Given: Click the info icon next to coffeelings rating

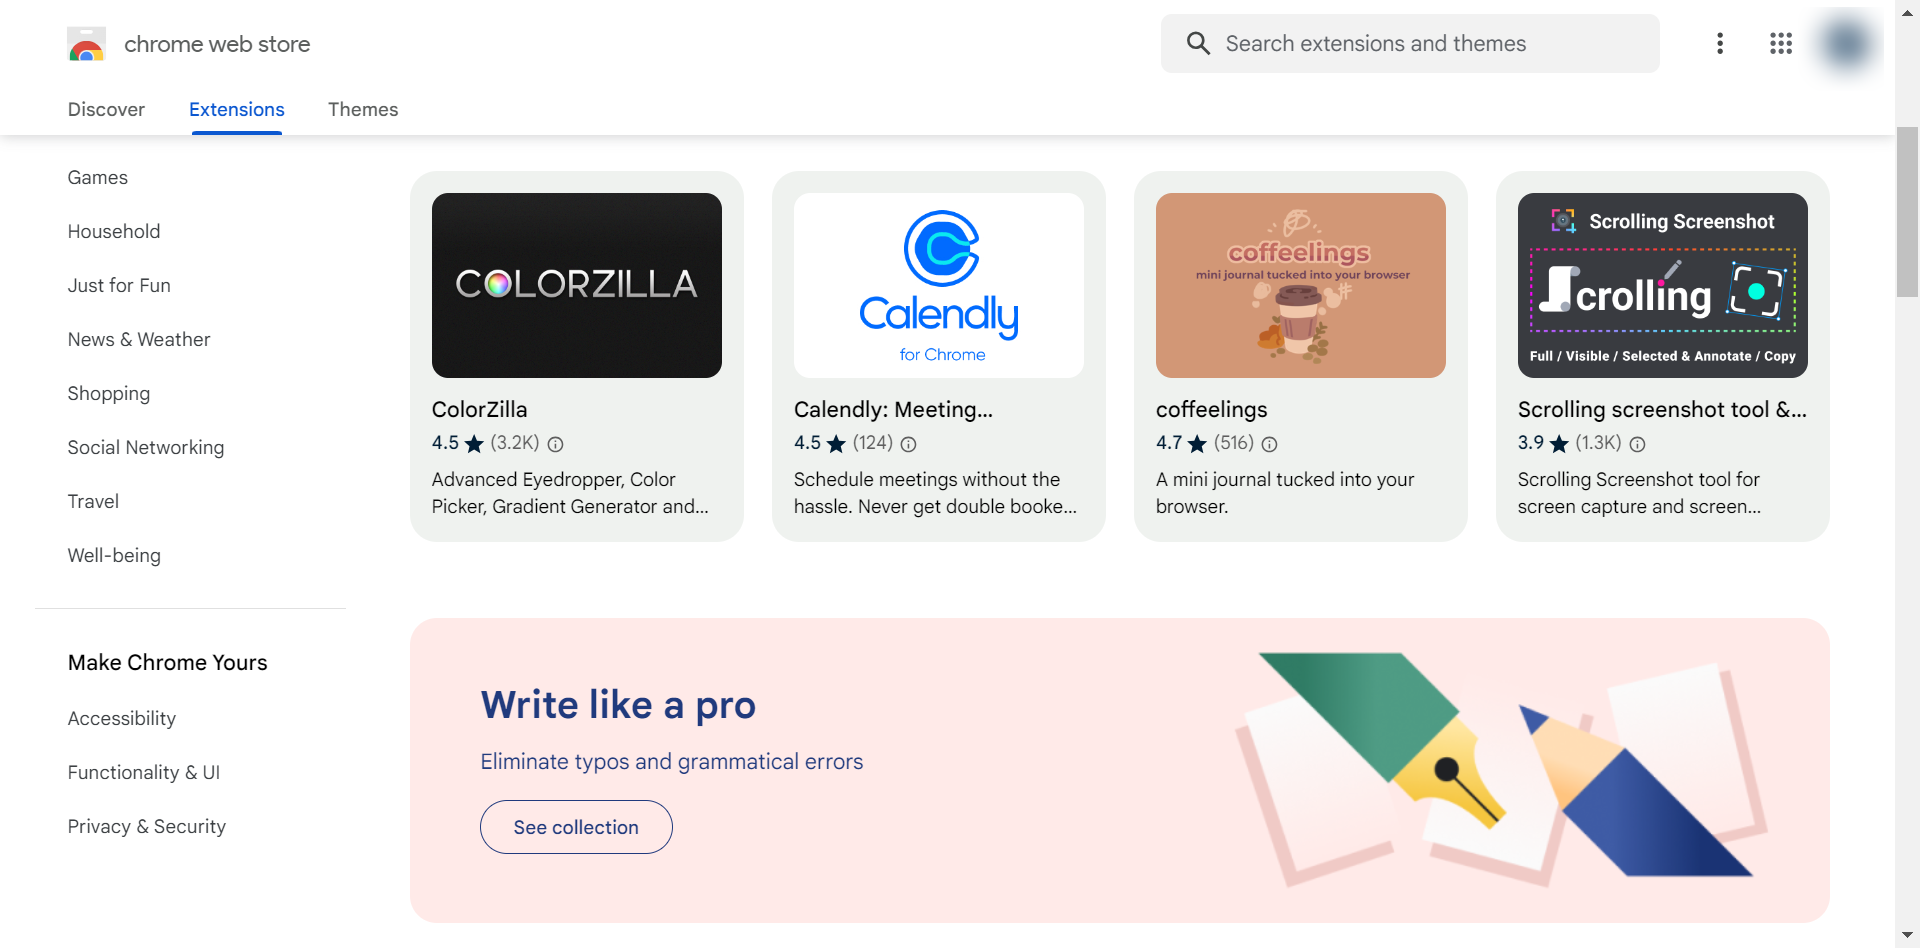Looking at the screenshot, I should point(1268,445).
